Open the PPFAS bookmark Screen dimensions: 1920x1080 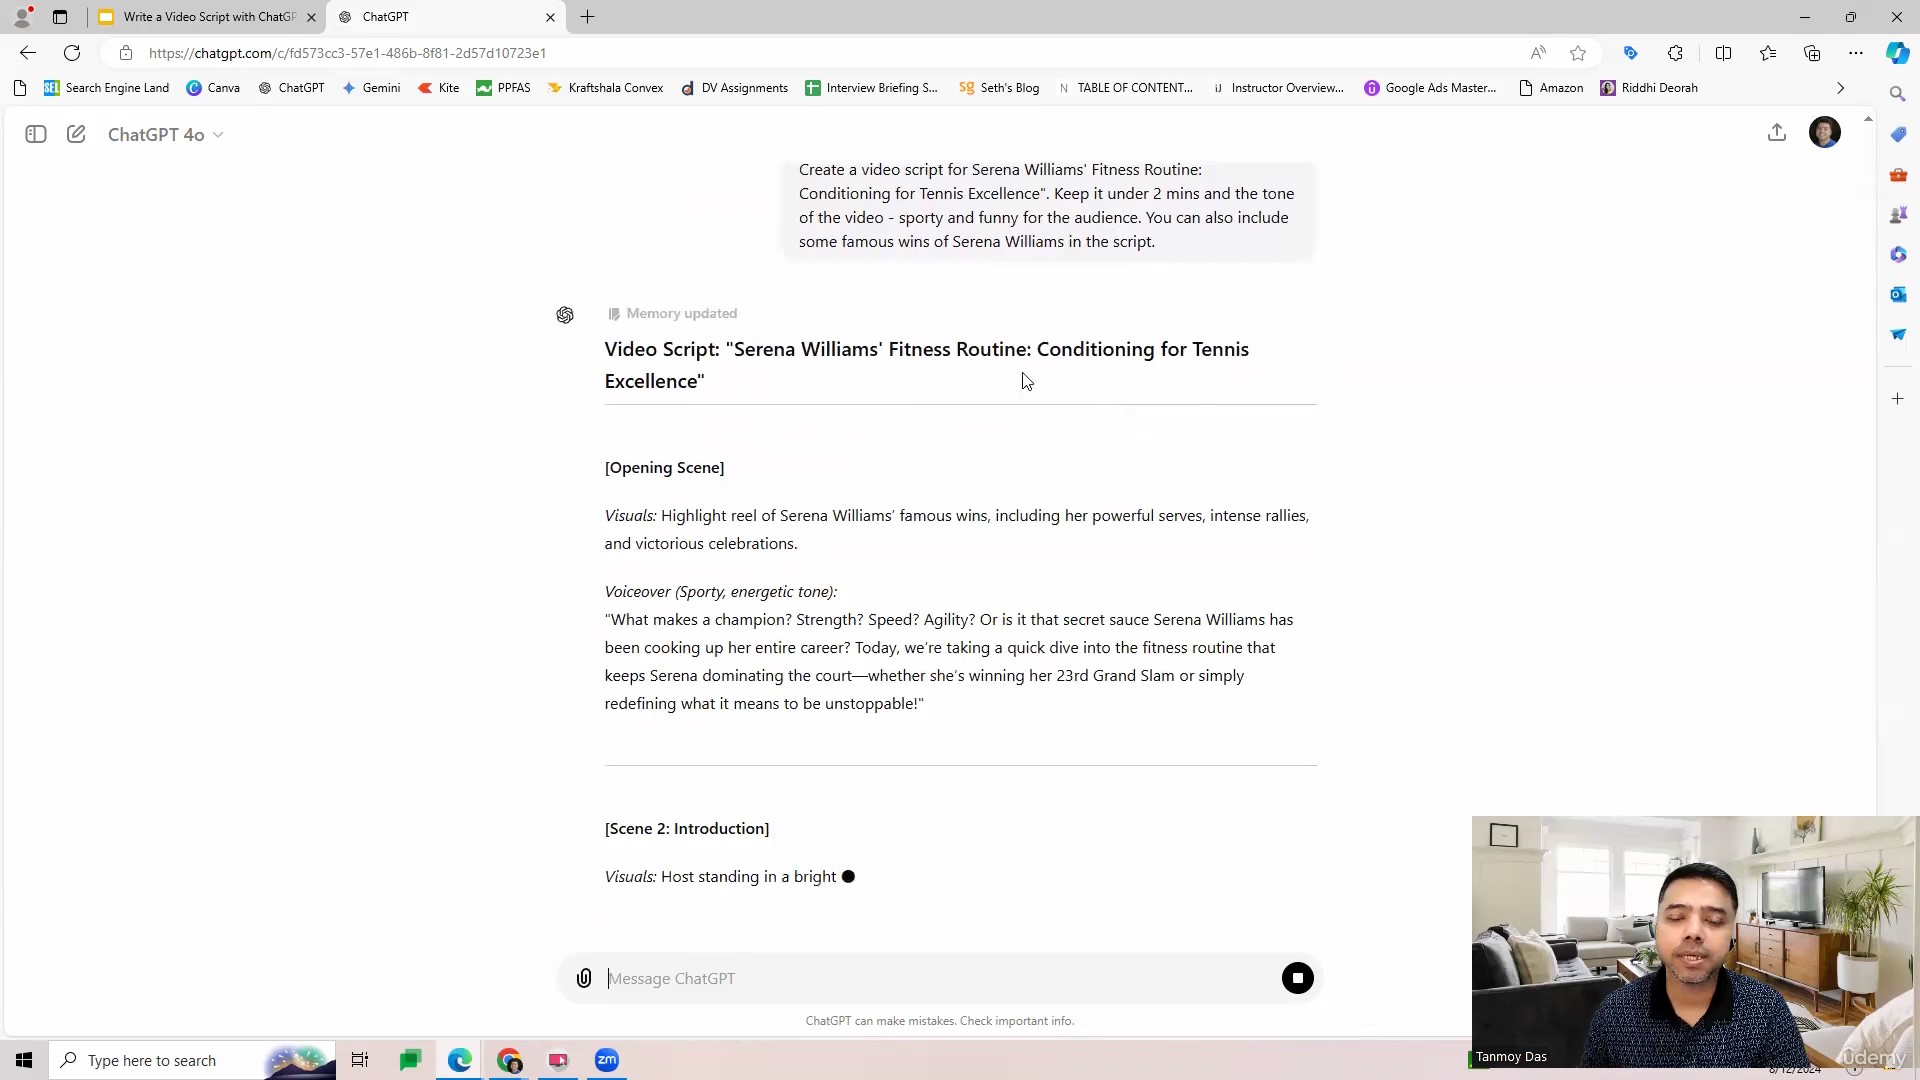coord(503,88)
